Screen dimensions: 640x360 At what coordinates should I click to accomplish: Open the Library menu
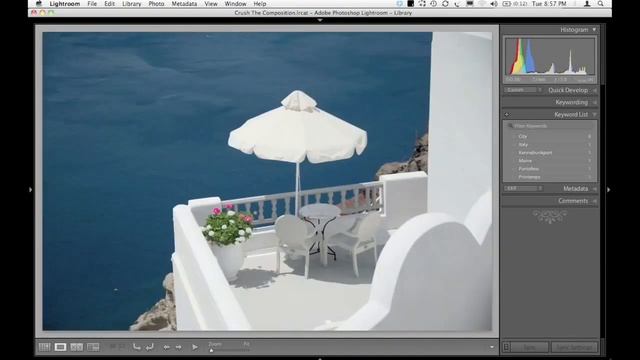tap(131, 4)
